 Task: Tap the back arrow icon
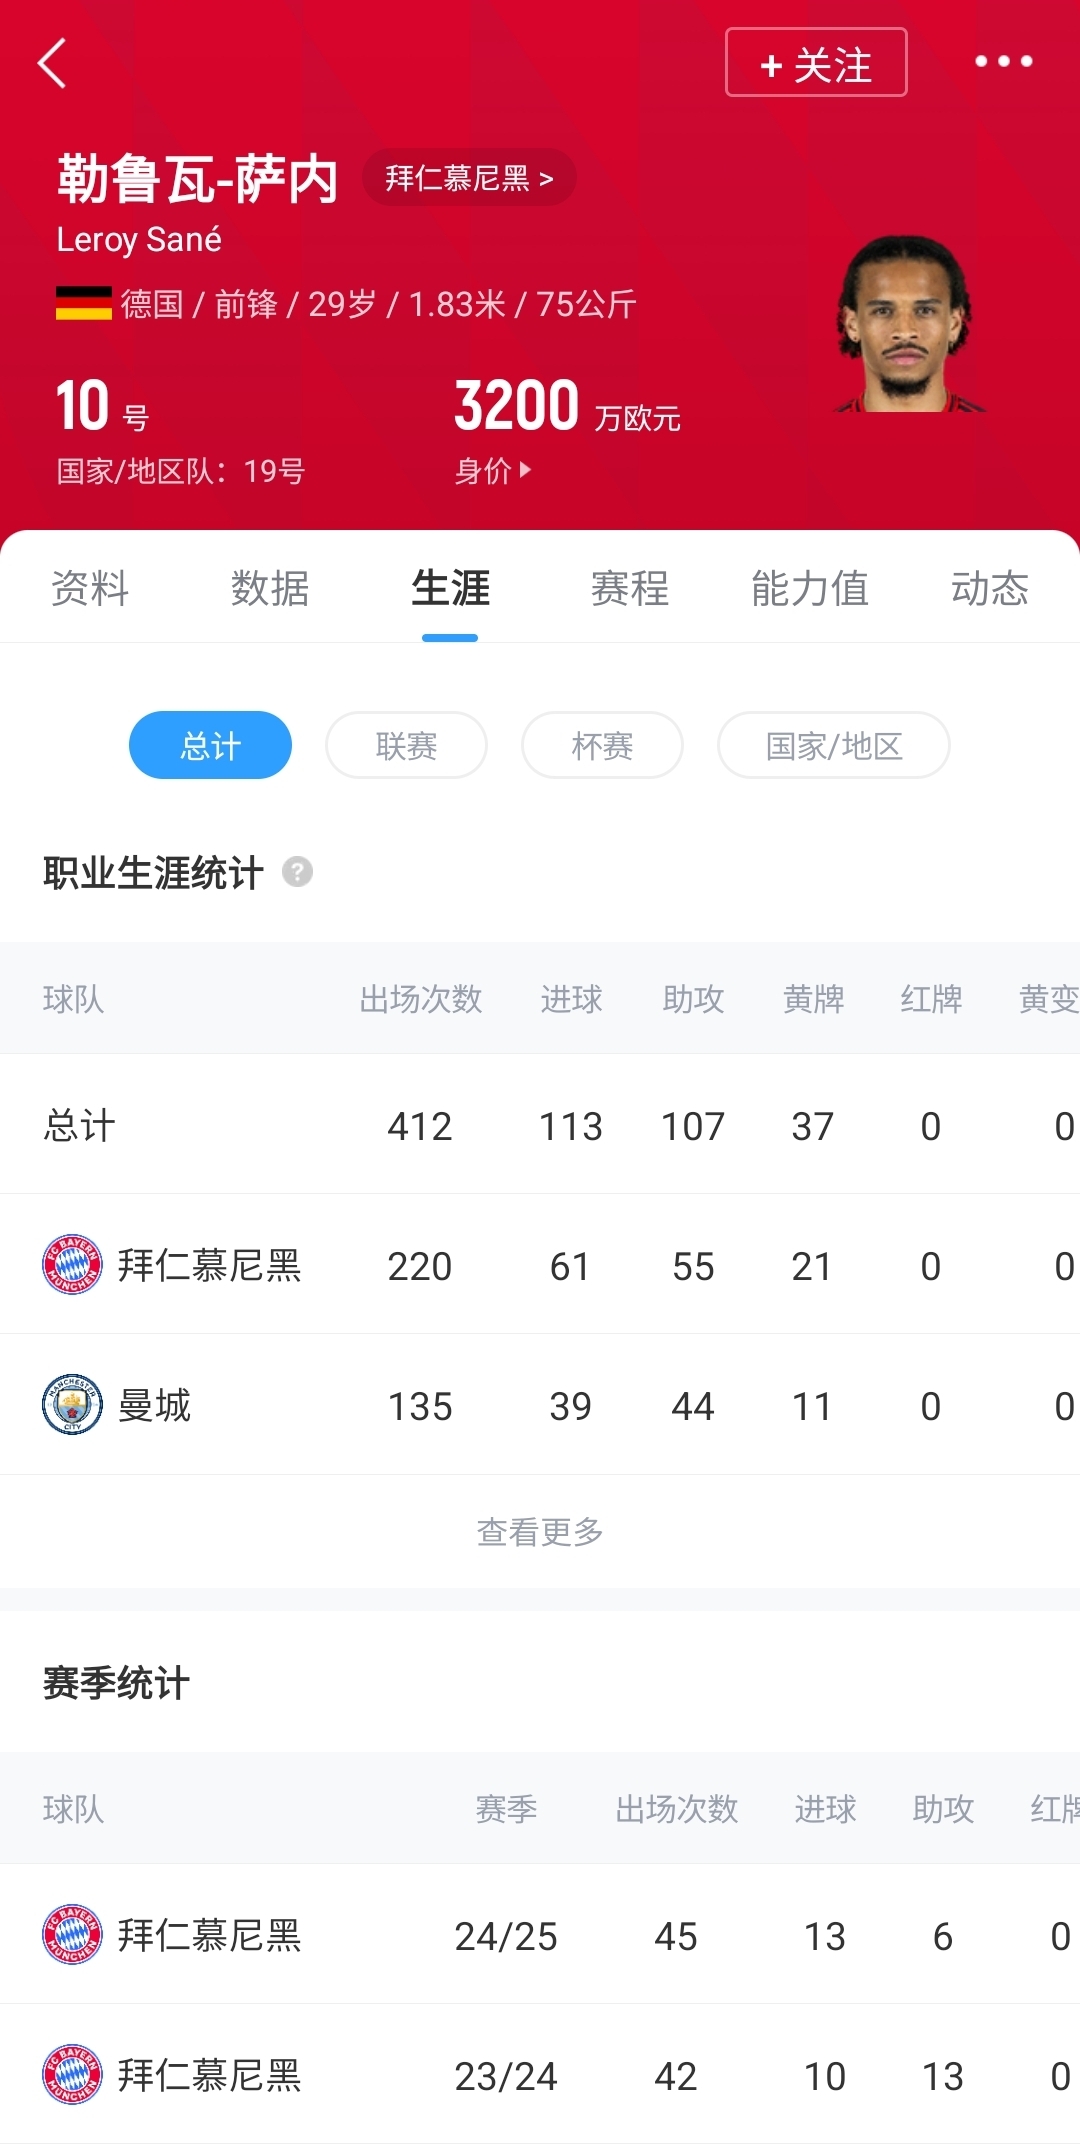coord(52,64)
